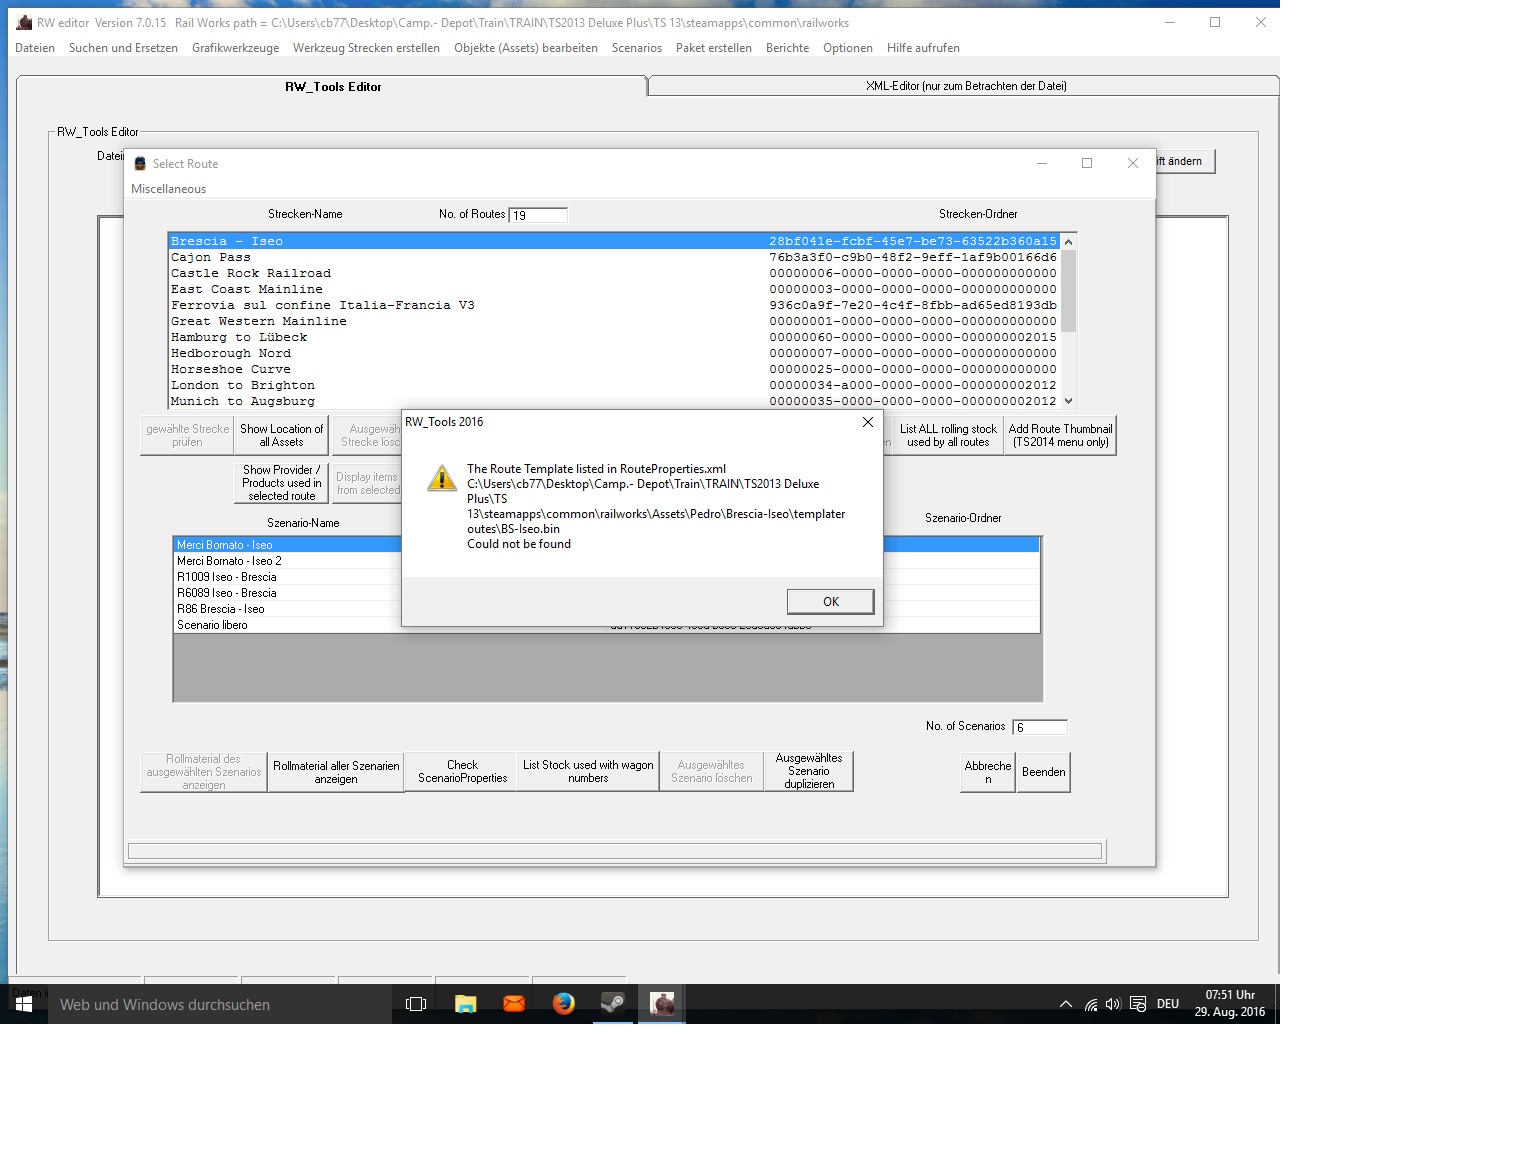Show hidden system tray icons
Viewport: 1536px width, 1152px height.
tap(1066, 1004)
